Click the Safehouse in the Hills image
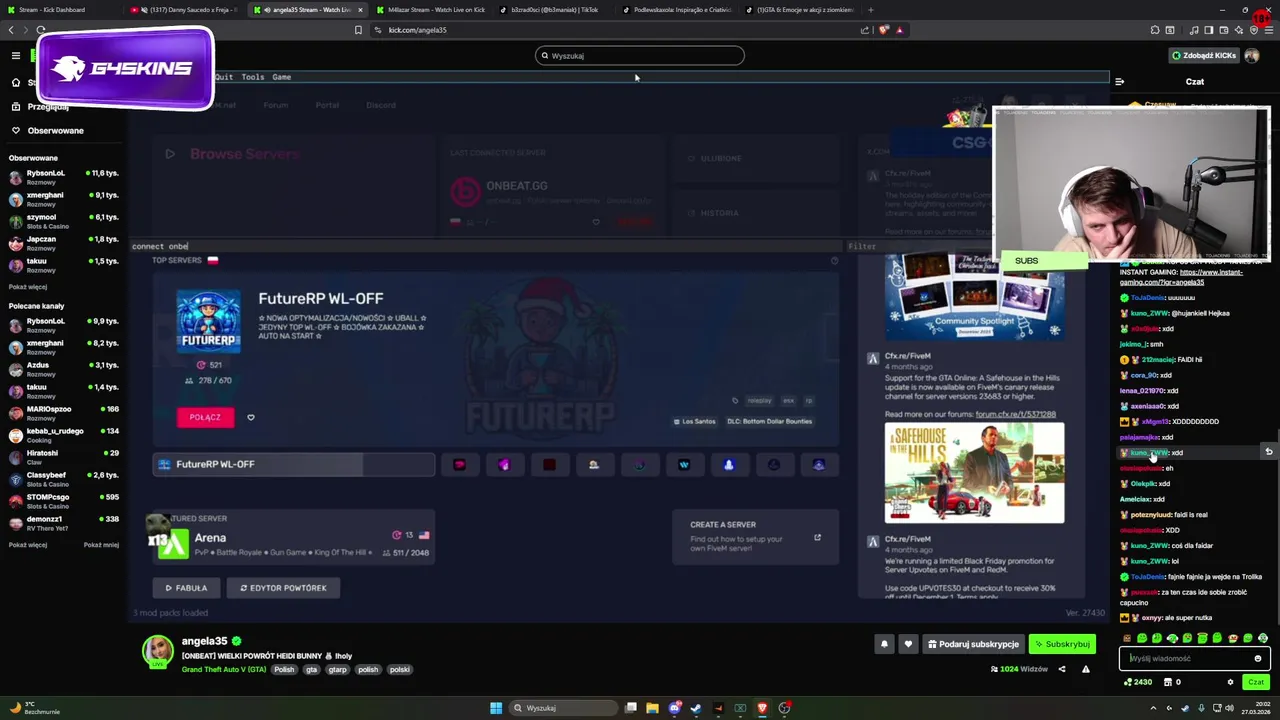1280x720 pixels. 974,473
